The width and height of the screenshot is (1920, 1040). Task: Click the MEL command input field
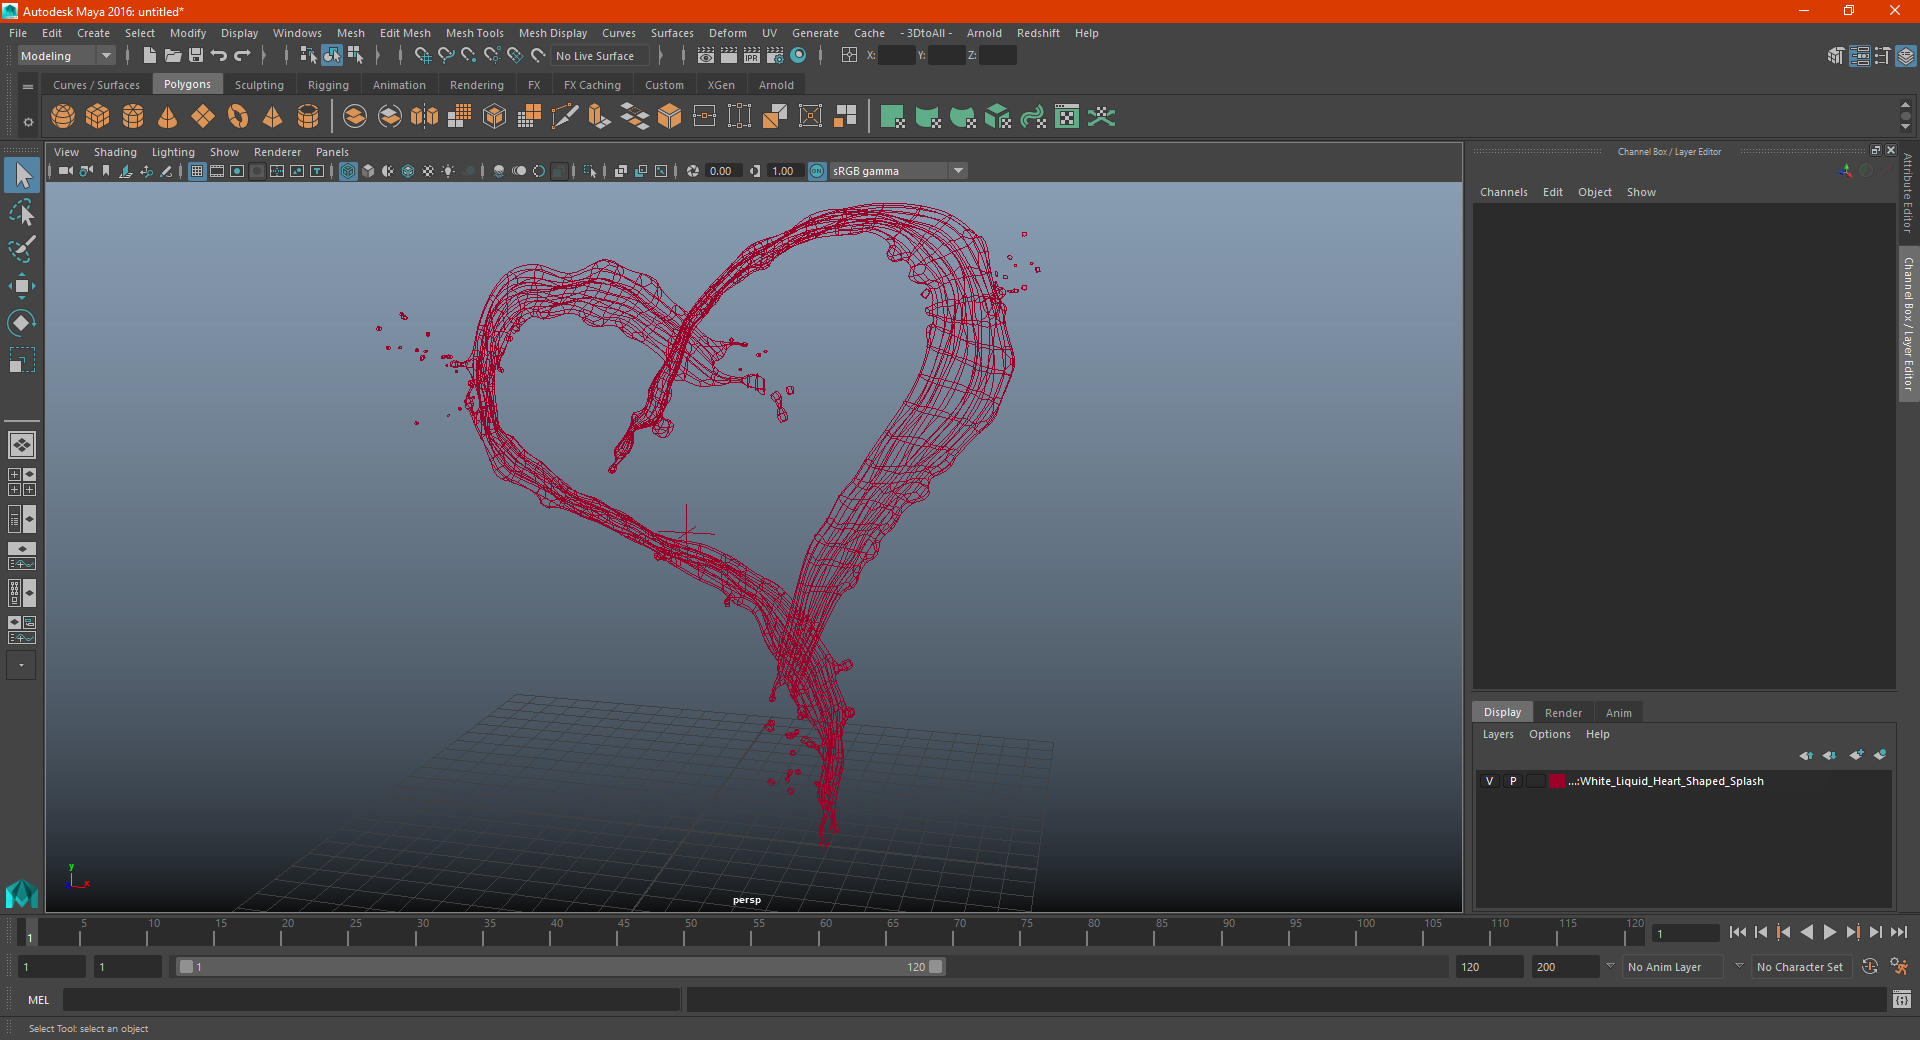(x=371, y=999)
